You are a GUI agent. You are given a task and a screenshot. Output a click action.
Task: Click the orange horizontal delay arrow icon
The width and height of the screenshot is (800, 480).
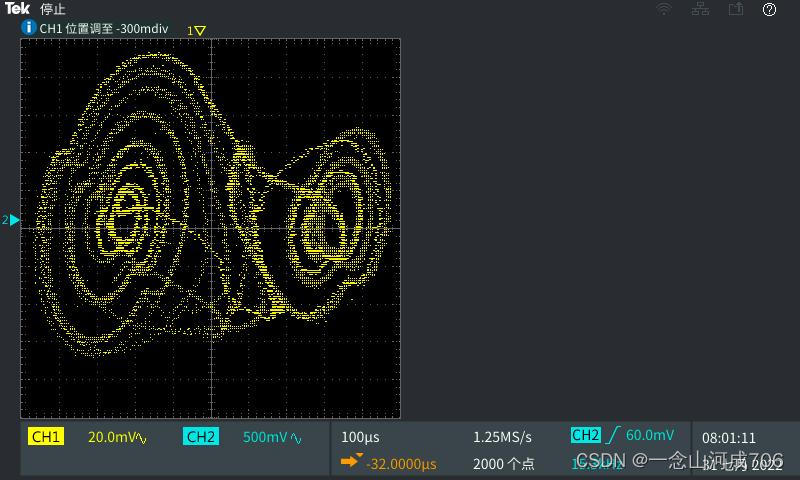[351, 461]
